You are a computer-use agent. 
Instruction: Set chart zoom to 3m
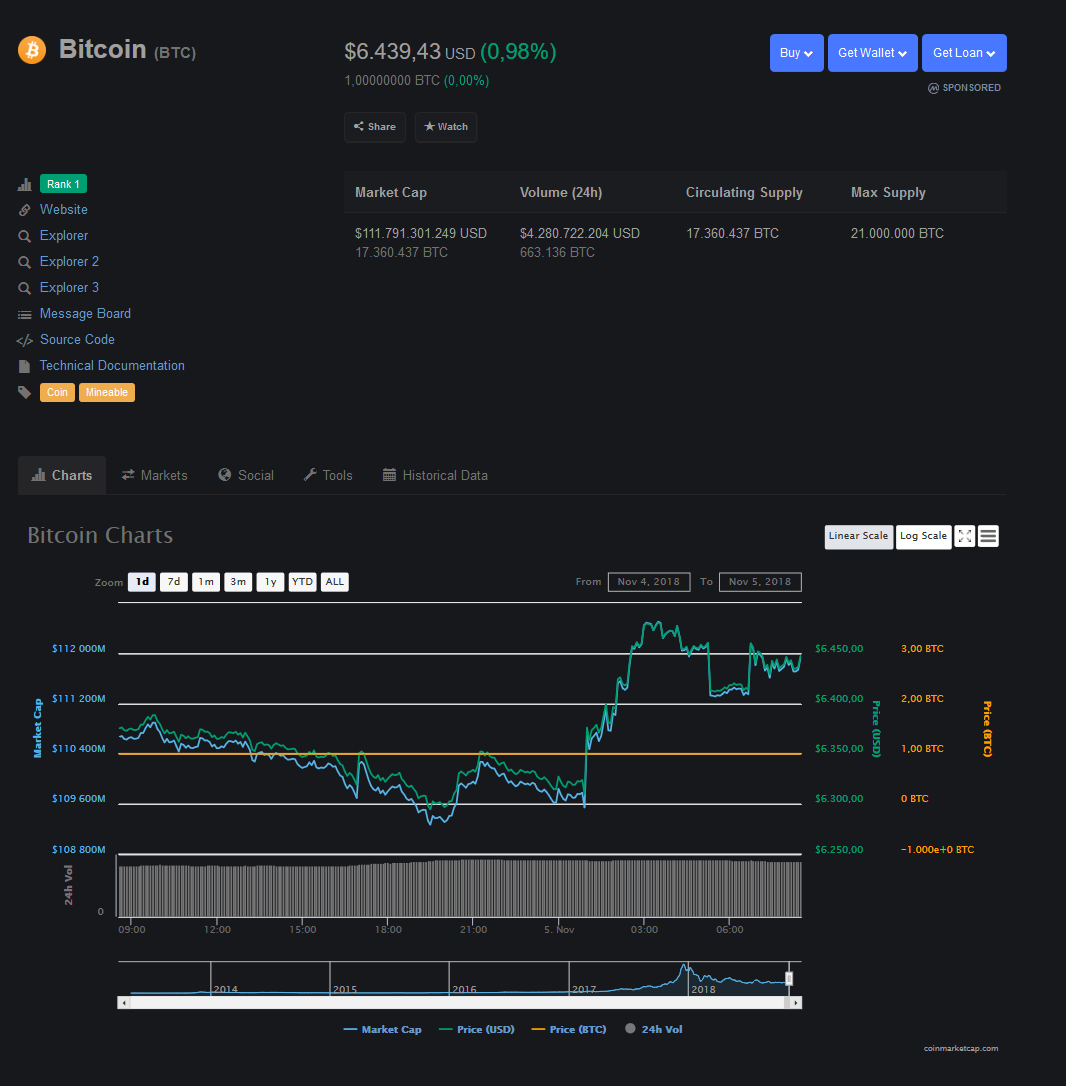coord(238,582)
